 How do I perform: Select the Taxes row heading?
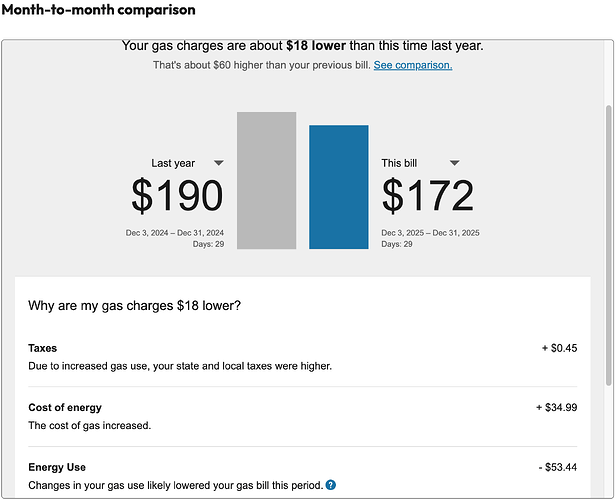(43, 348)
